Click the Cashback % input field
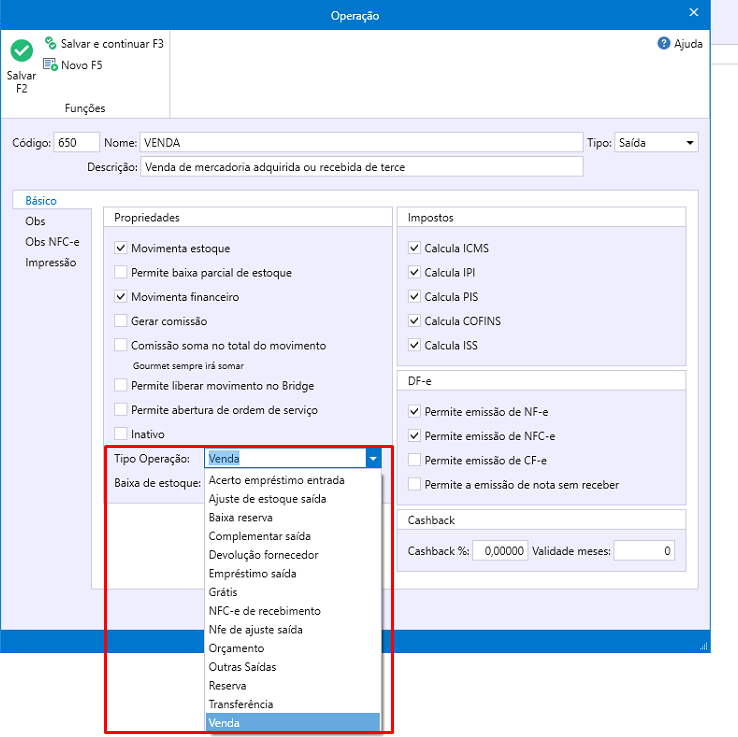 [x=499, y=551]
